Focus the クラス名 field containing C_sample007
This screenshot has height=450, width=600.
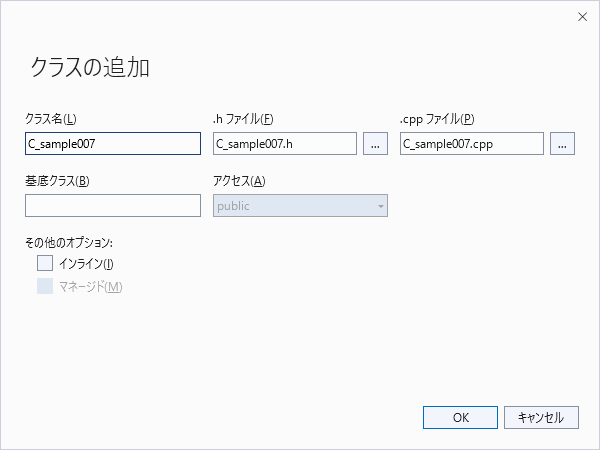(x=113, y=144)
